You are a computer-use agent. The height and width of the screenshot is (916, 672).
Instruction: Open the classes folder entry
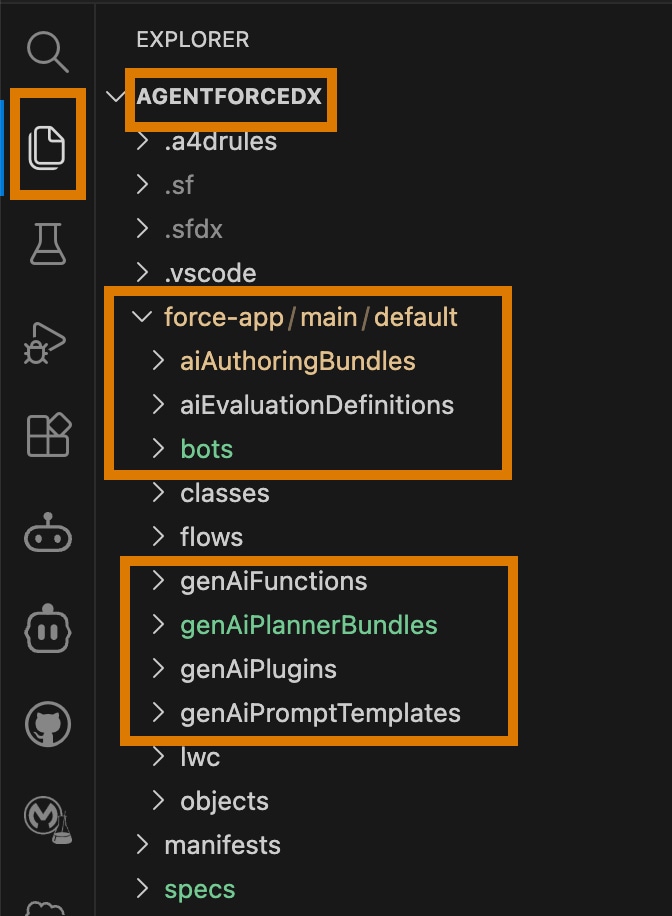tap(225, 493)
